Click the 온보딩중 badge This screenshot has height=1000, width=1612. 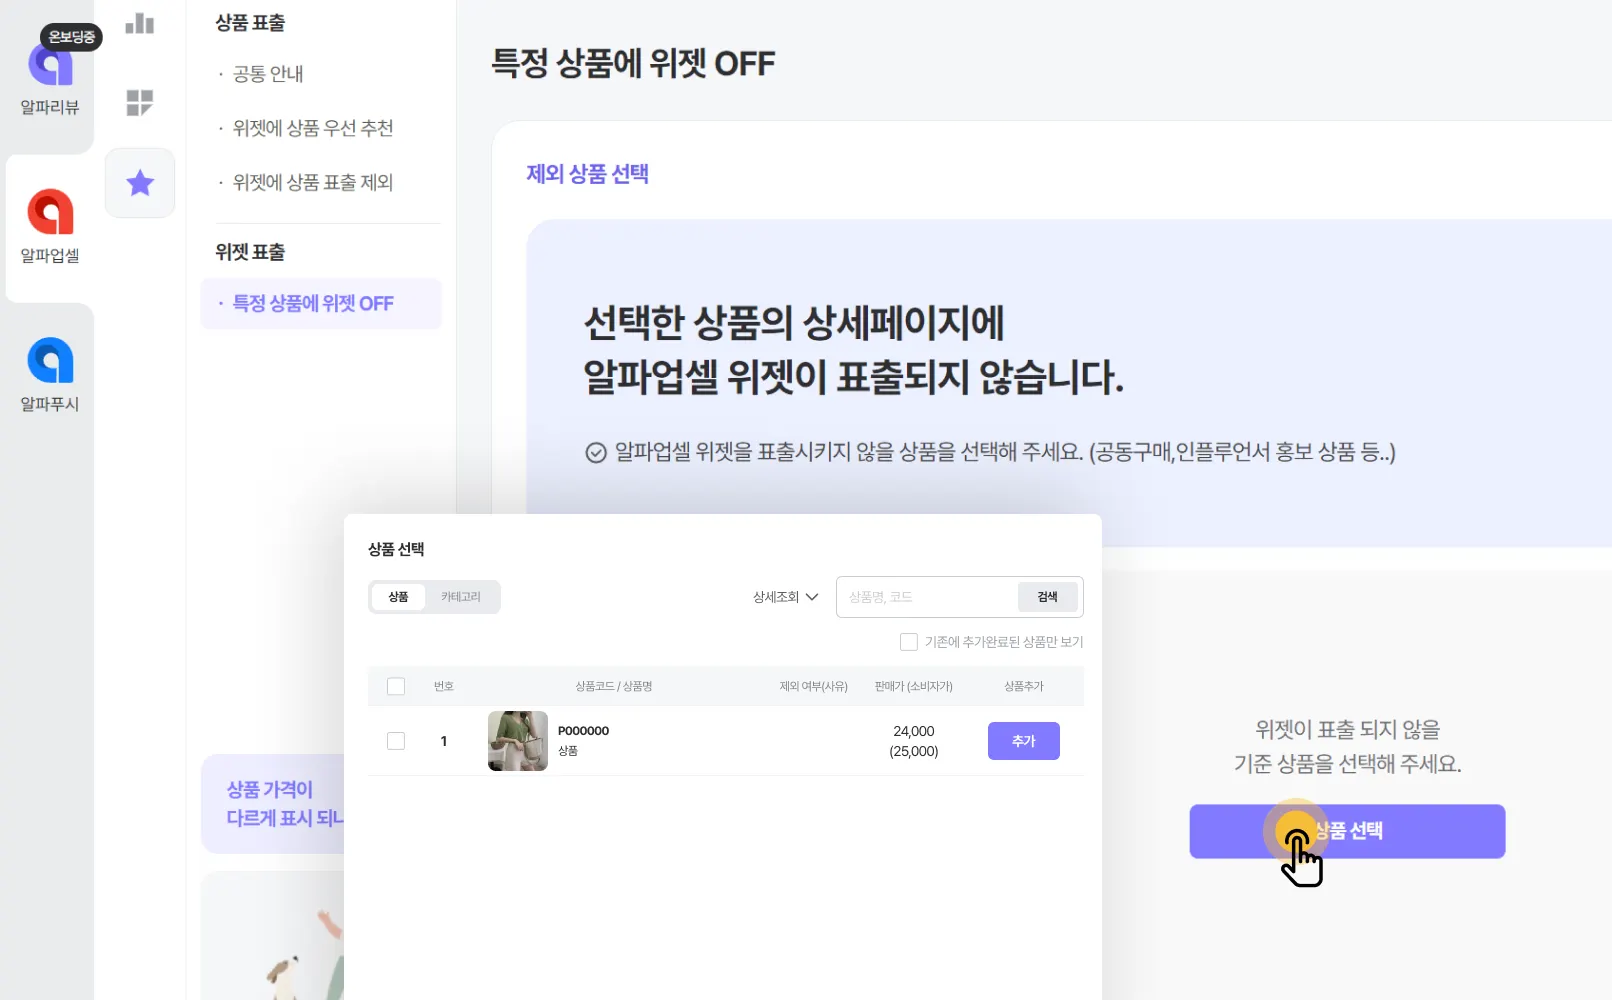[72, 37]
